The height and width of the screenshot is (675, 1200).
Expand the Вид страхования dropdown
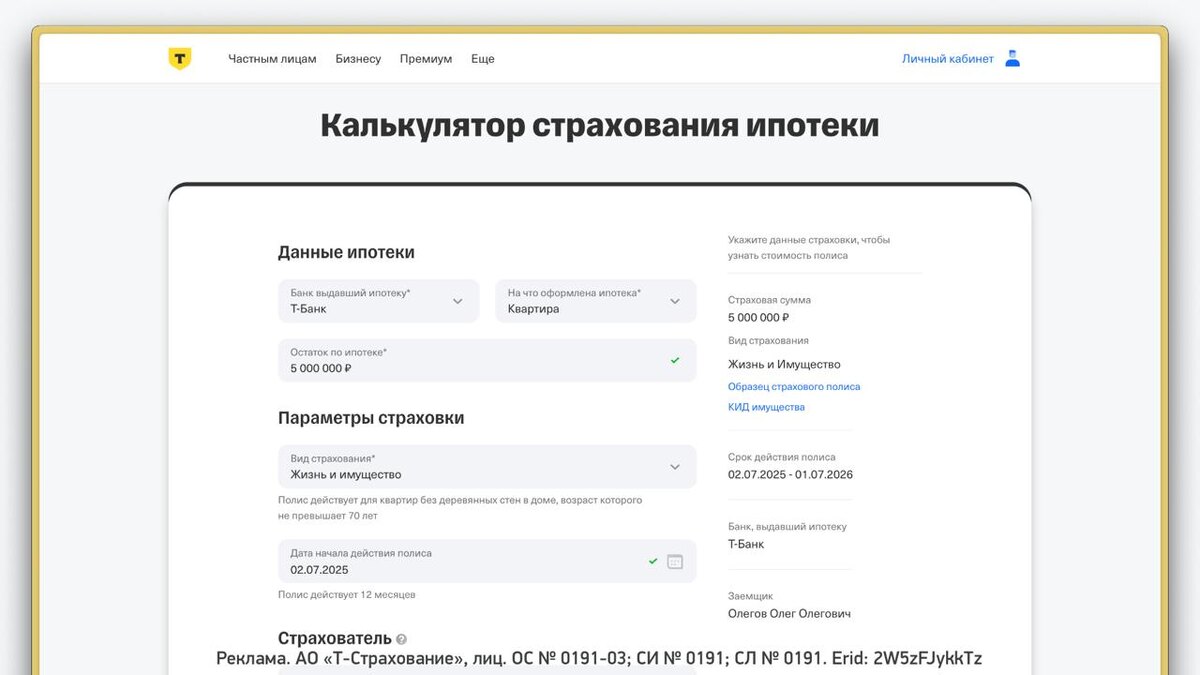coord(487,467)
